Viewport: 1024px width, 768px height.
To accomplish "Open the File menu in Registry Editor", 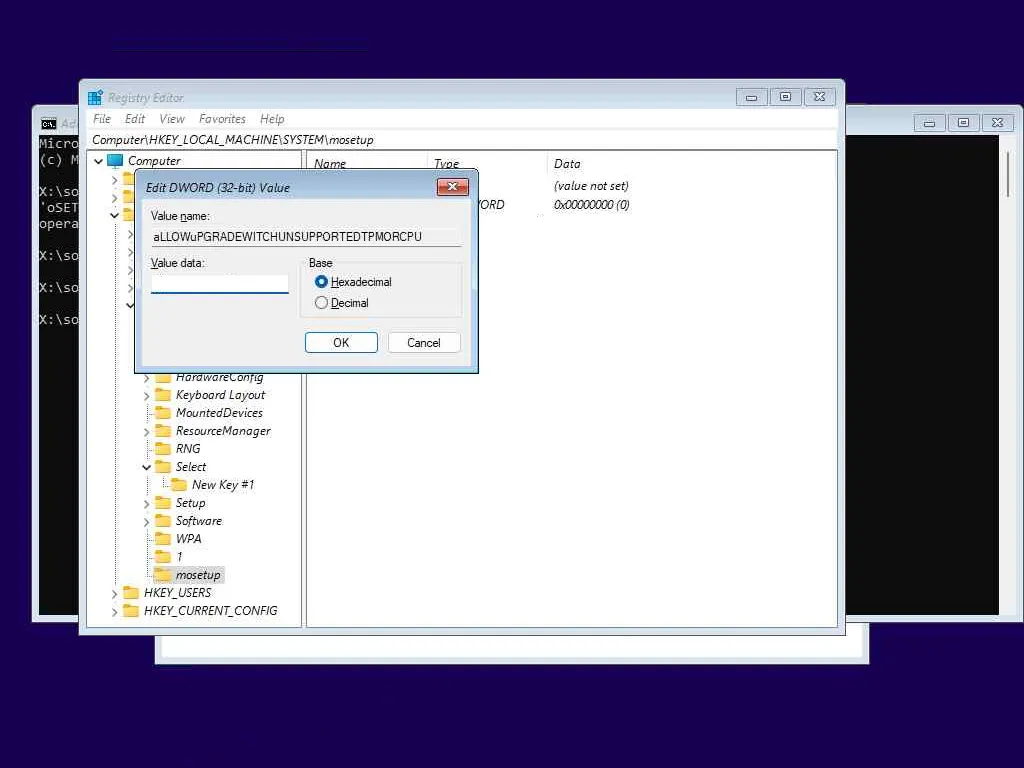I will point(102,119).
